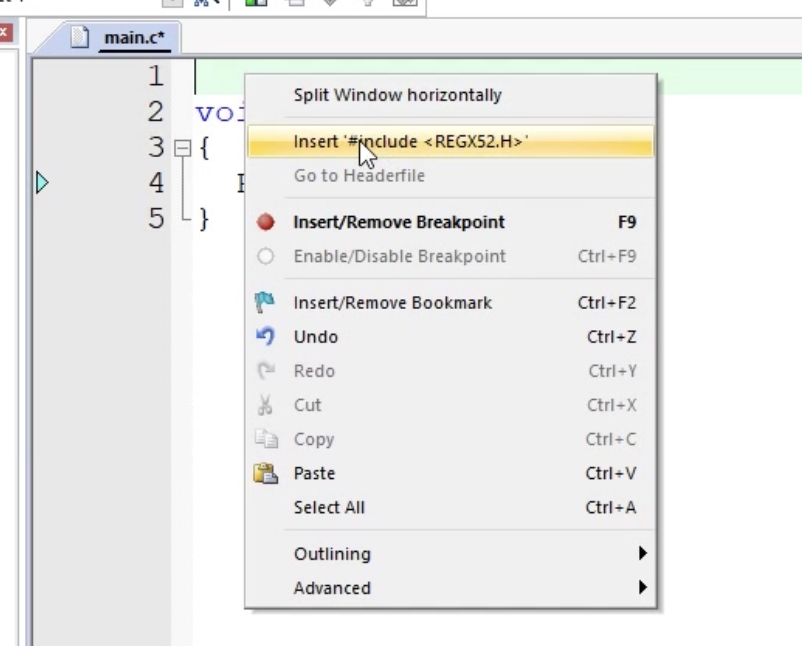Image resolution: width=802 pixels, height=646 pixels.
Task: Click the Enable/Disable Breakpoint circle icon
Action: pos(265,256)
